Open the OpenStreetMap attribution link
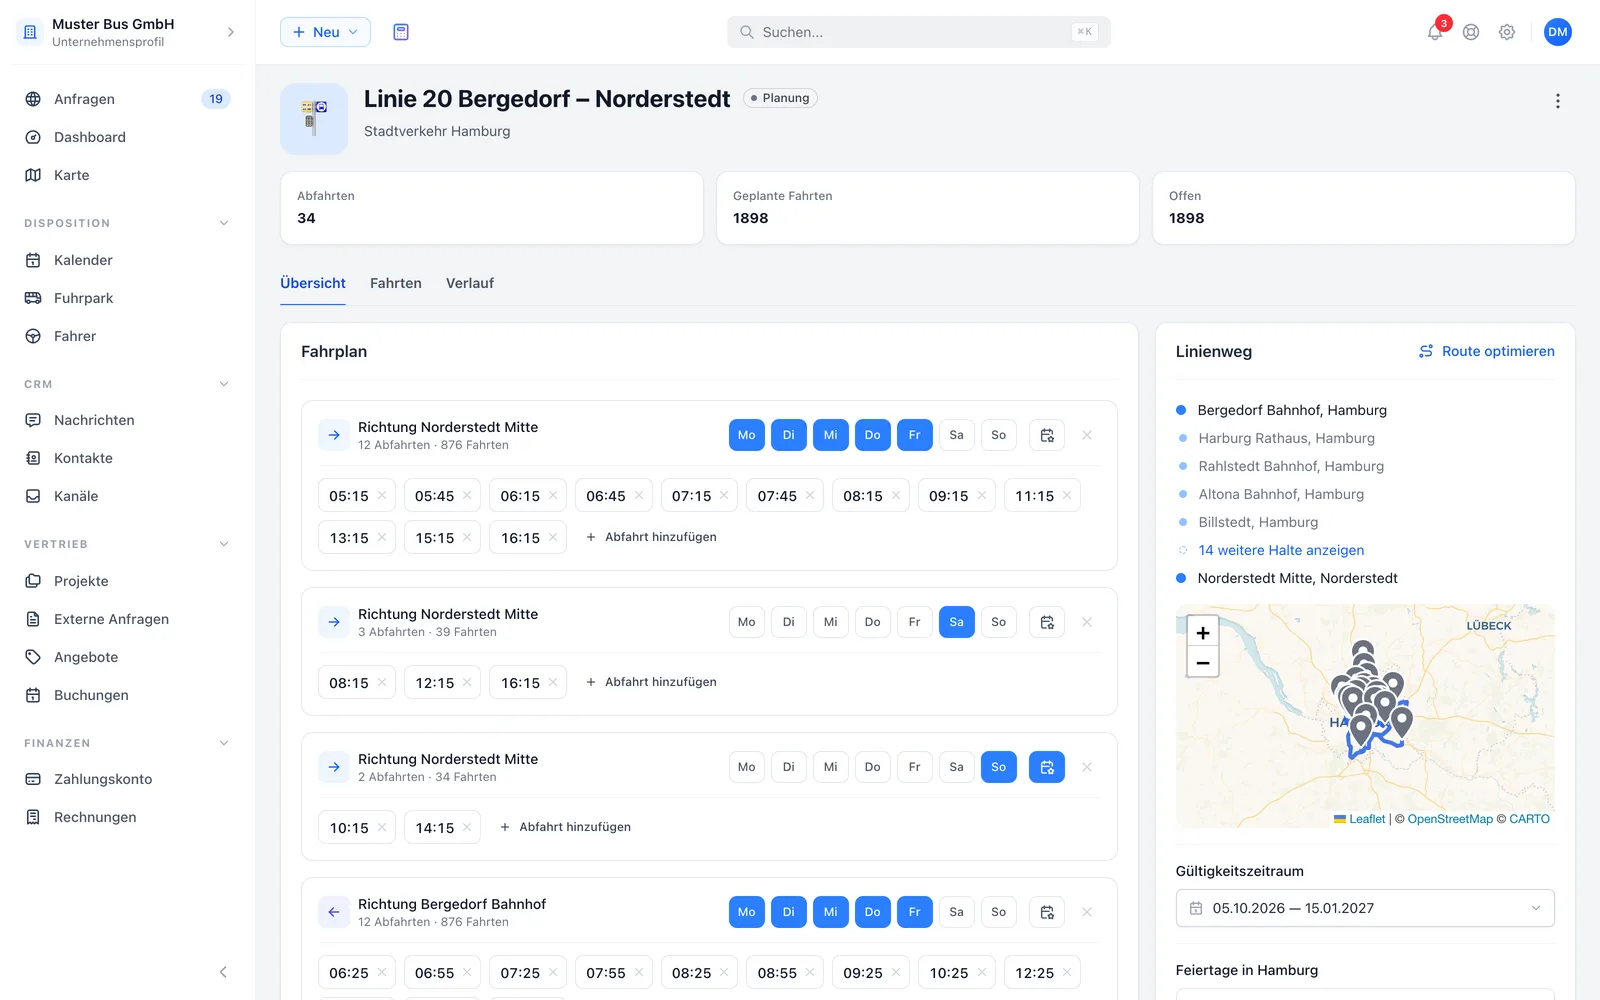This screenshot has width=1600, height=1000. click(x=1450, y=819)
